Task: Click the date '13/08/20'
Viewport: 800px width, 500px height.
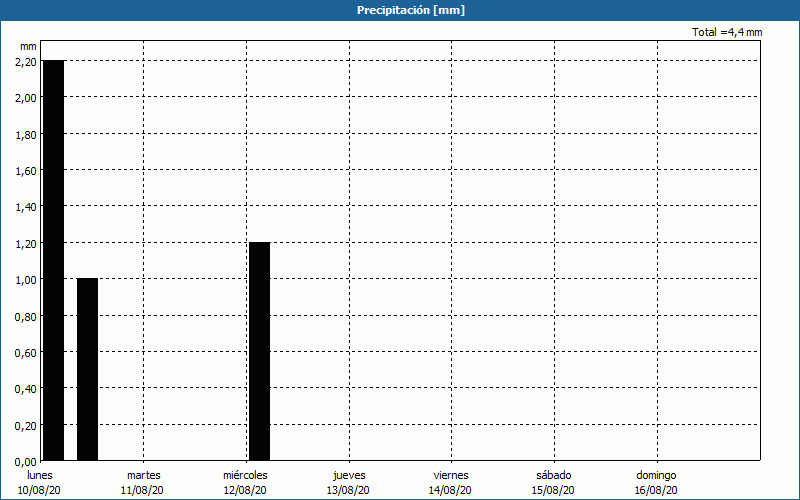Action: click(x=348, y=490)
